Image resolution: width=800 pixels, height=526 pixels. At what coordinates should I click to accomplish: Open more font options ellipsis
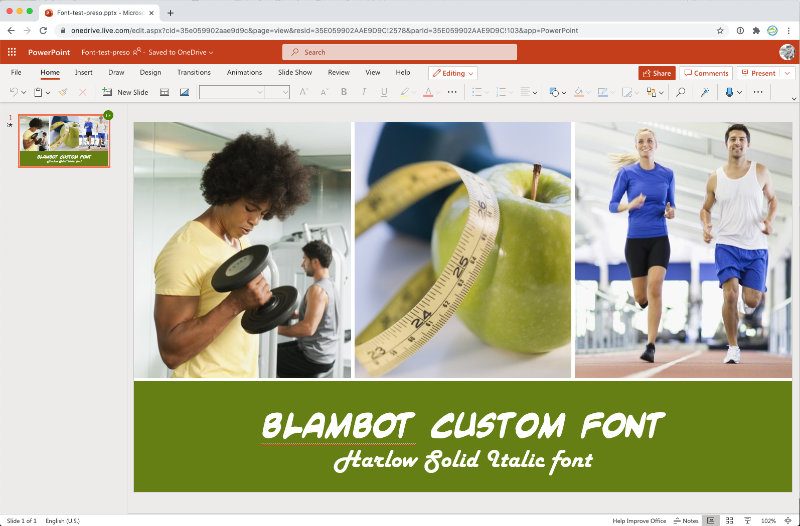[452, 92]
